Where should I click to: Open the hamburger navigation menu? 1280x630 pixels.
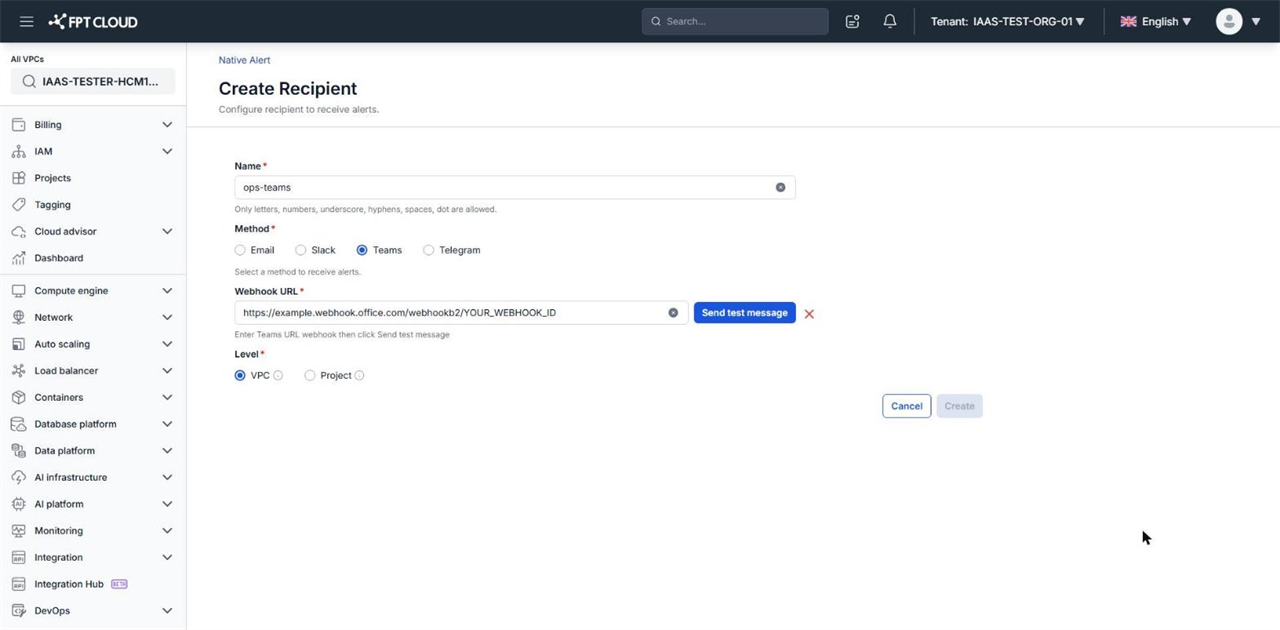click(x=27, y=21)
